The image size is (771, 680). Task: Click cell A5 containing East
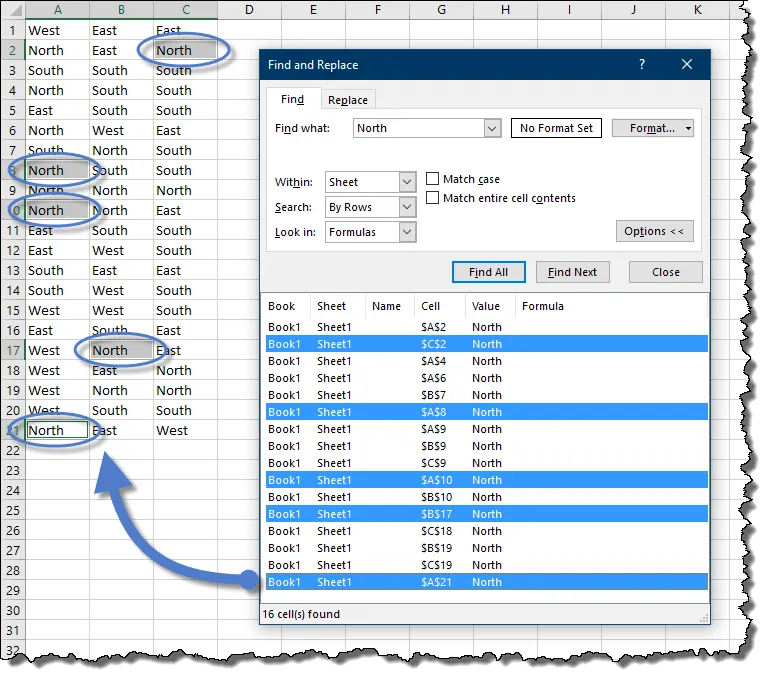(58, 111)
